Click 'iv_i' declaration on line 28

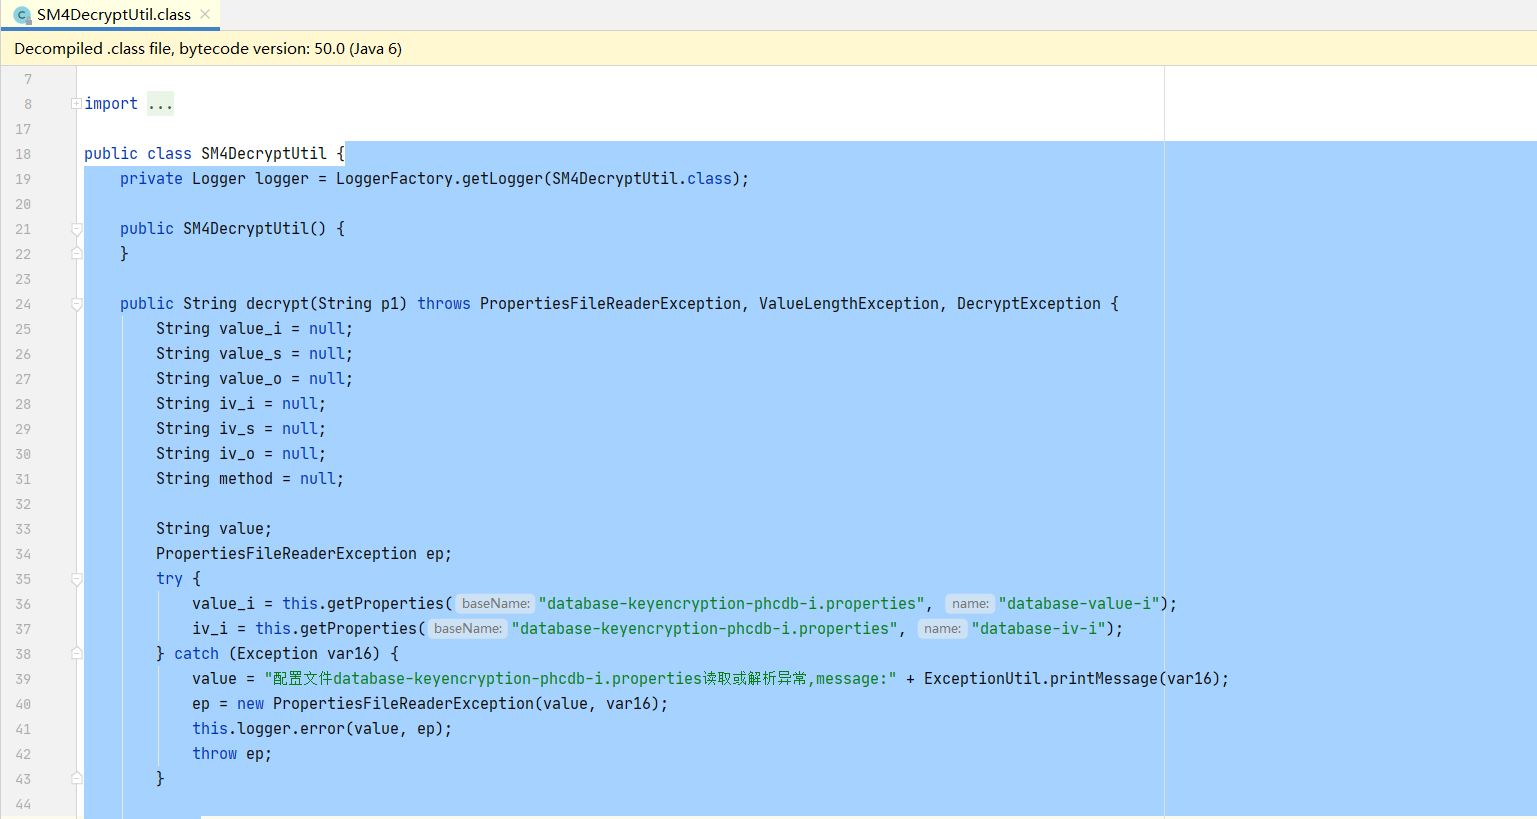[x=237, y=404]
